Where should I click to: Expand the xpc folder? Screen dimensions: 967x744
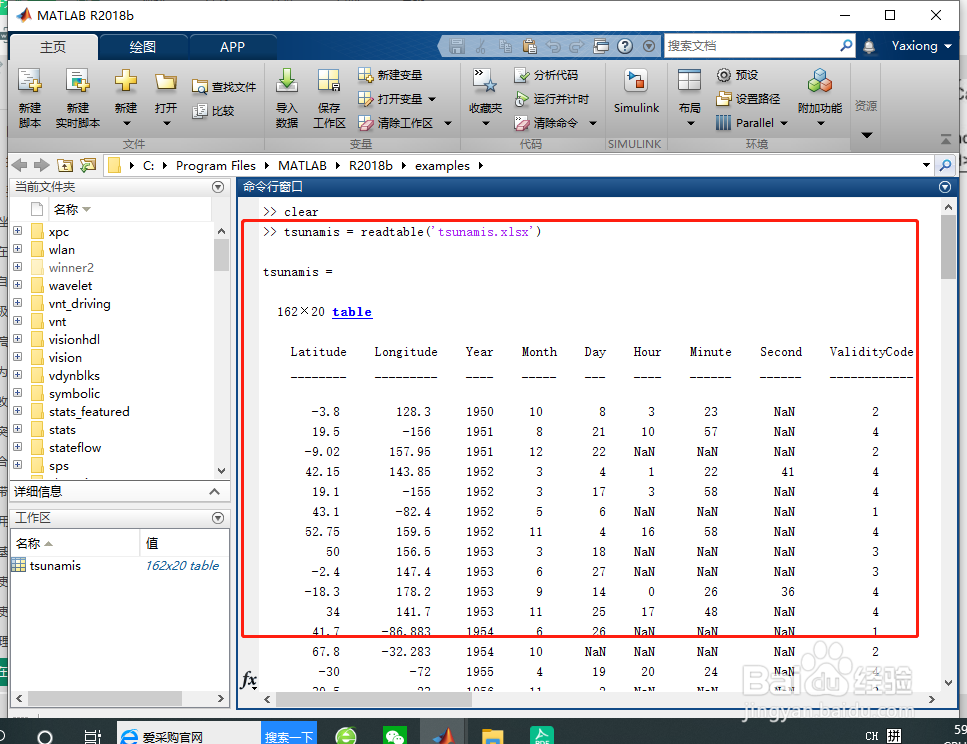17,231
